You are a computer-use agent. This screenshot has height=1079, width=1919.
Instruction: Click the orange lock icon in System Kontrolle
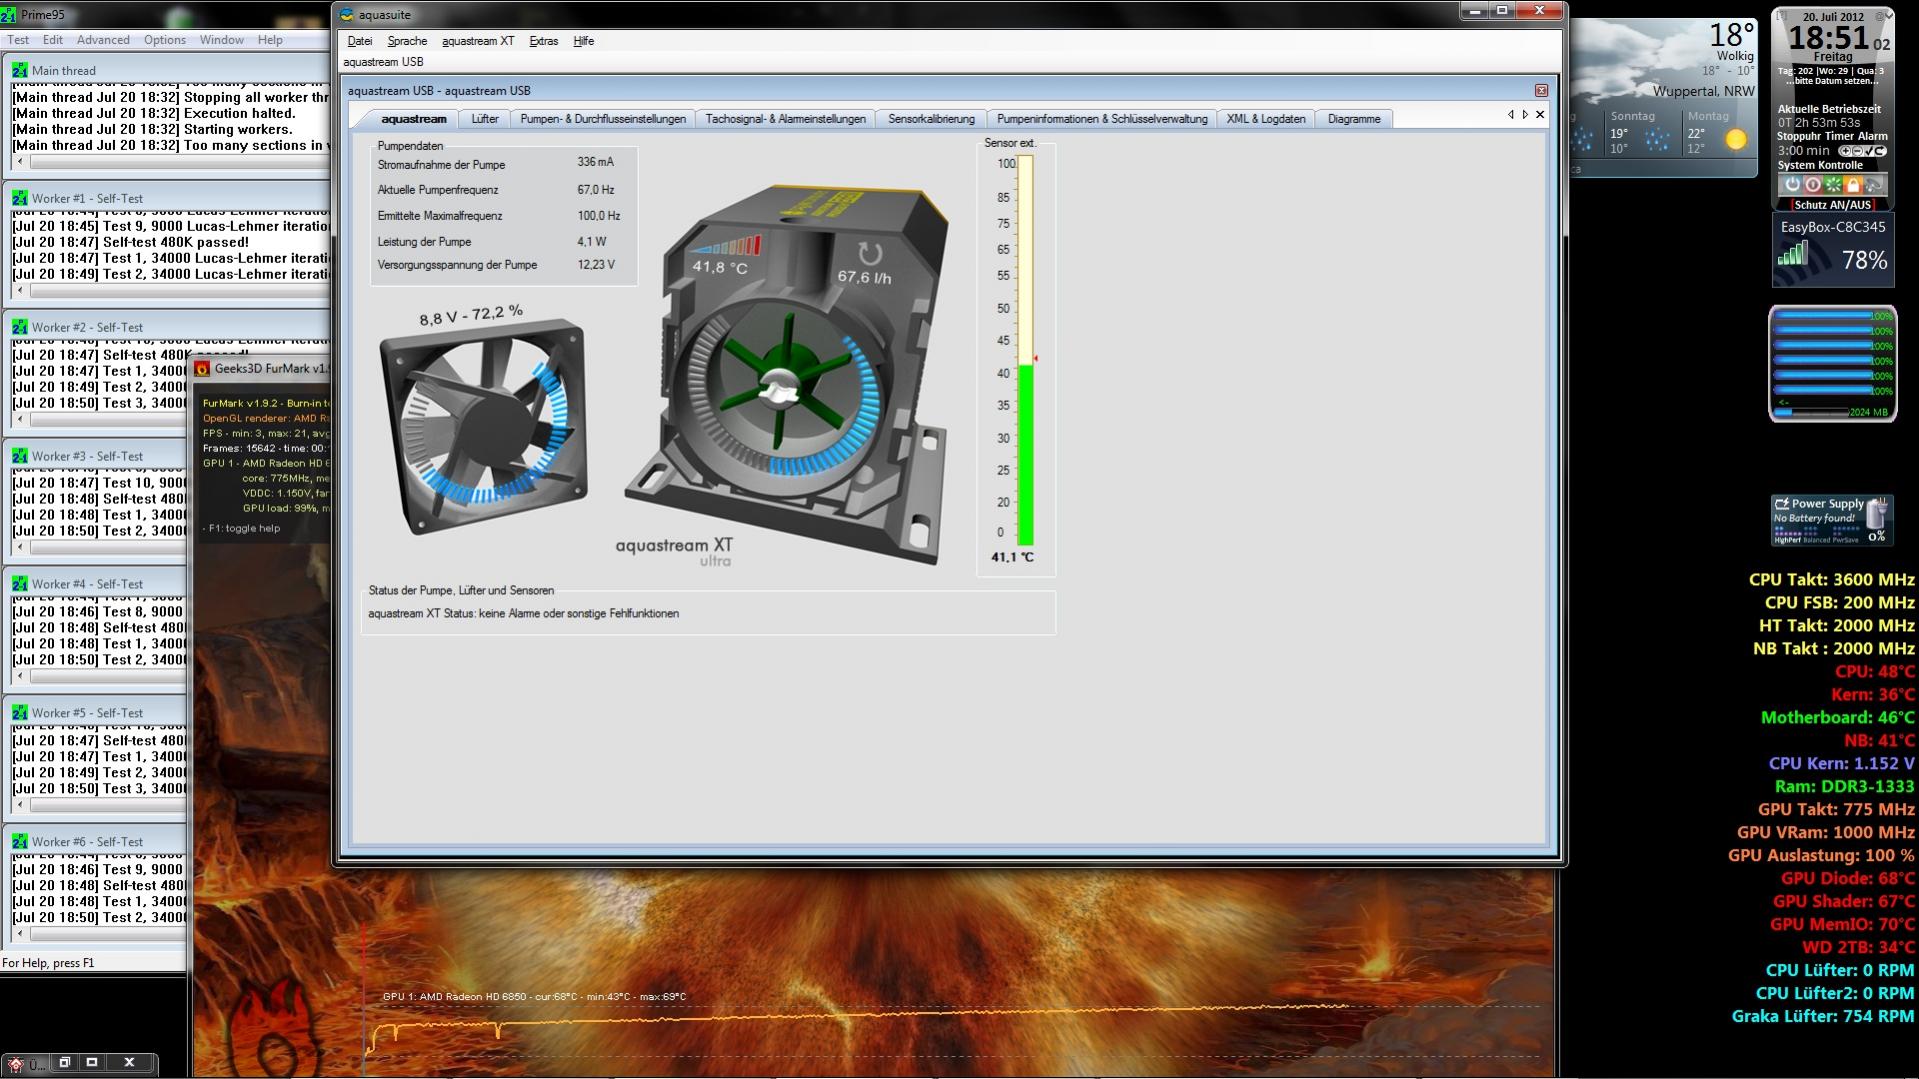click(x=1853, y=185)
